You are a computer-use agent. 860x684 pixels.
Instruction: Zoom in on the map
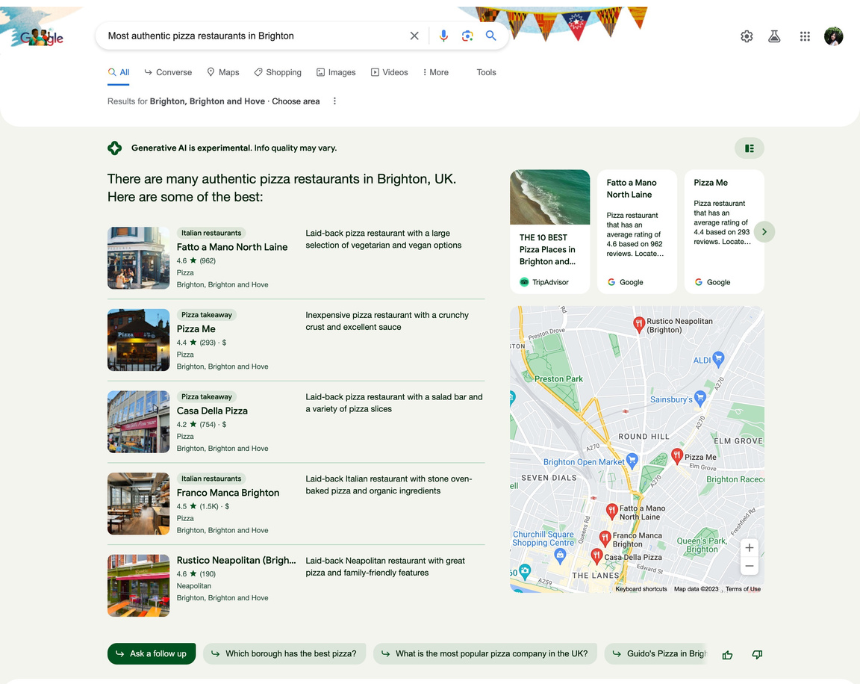point(749,547)
